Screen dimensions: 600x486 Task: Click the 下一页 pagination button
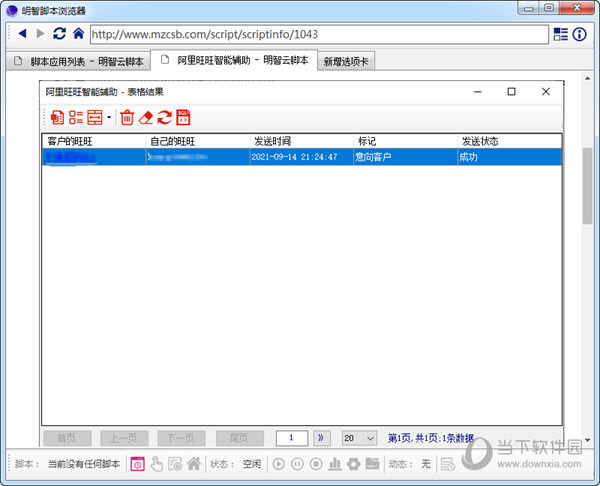(x=181, y=438)
